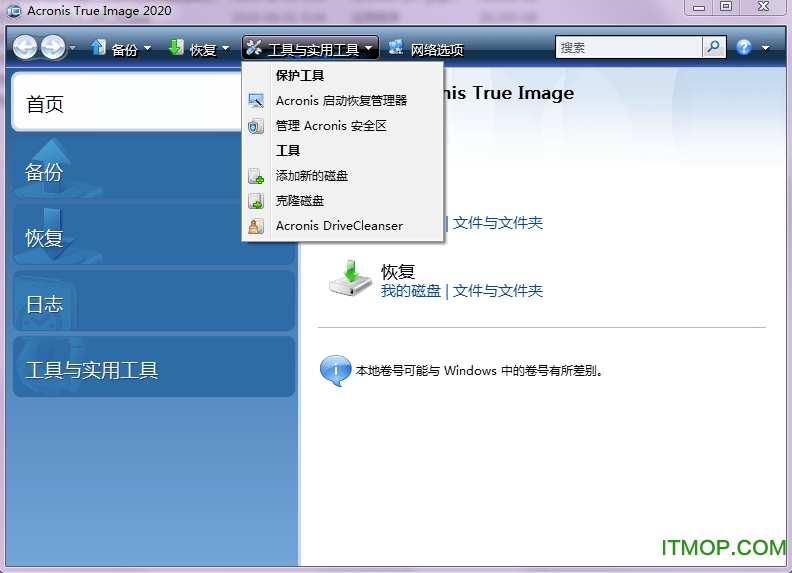Click the 启动恢复管理器 monitor icon
The image size is (792, 573).
coord(256,101)
